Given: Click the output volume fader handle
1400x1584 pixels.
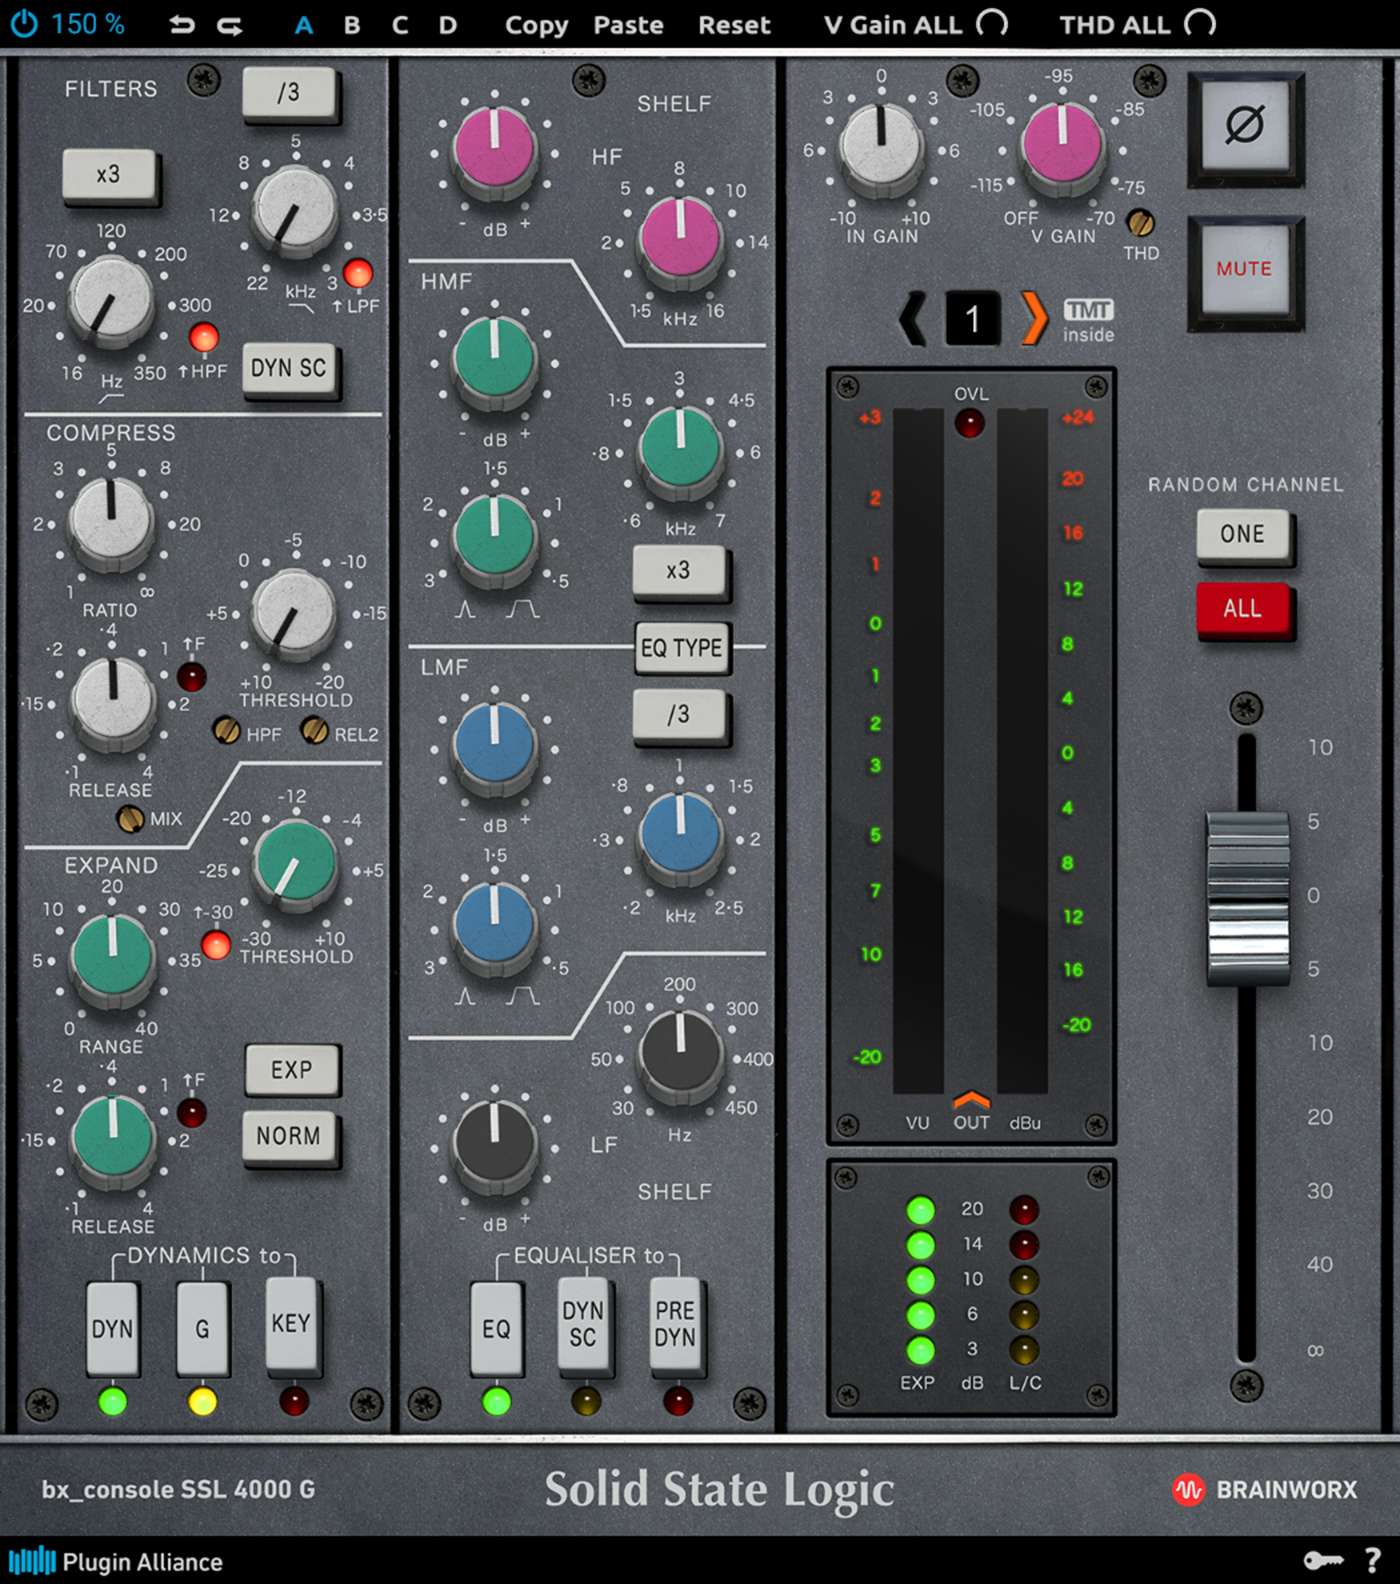Looking at the screenshot, I should point(1247,898).
